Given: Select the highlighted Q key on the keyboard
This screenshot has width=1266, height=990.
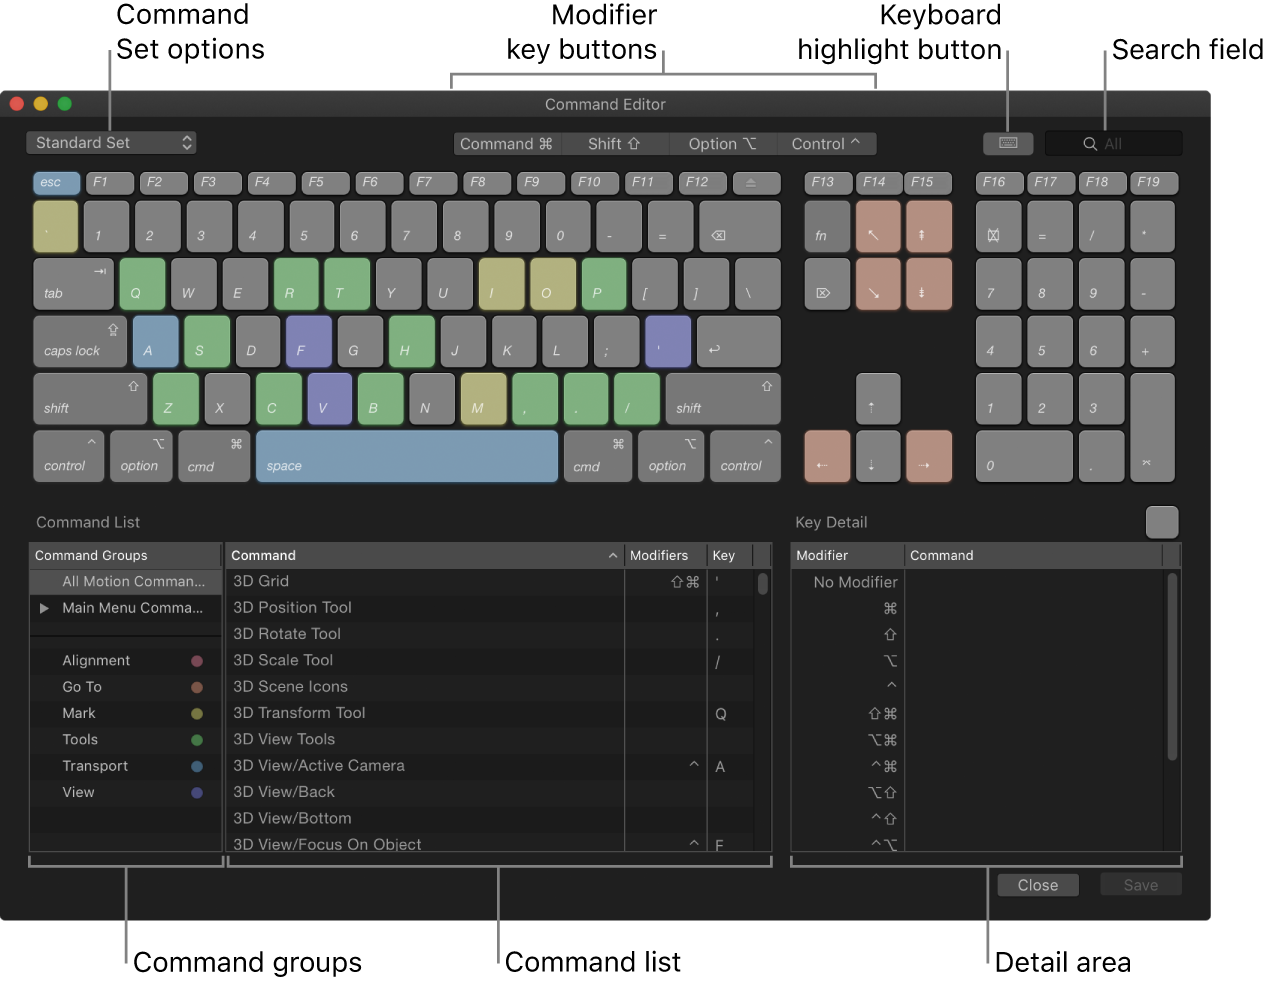Looking at the screenshot, I should tap(141, 283).
